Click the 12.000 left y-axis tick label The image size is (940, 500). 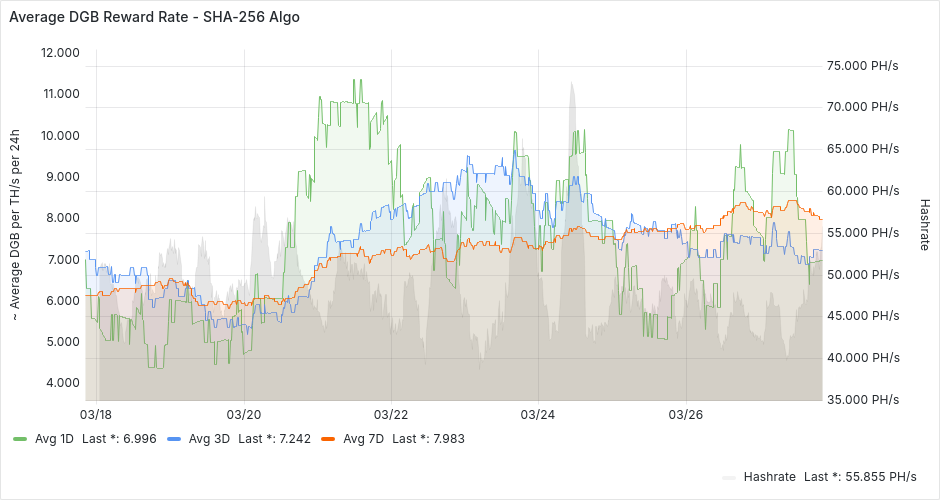tap(60, 53)
